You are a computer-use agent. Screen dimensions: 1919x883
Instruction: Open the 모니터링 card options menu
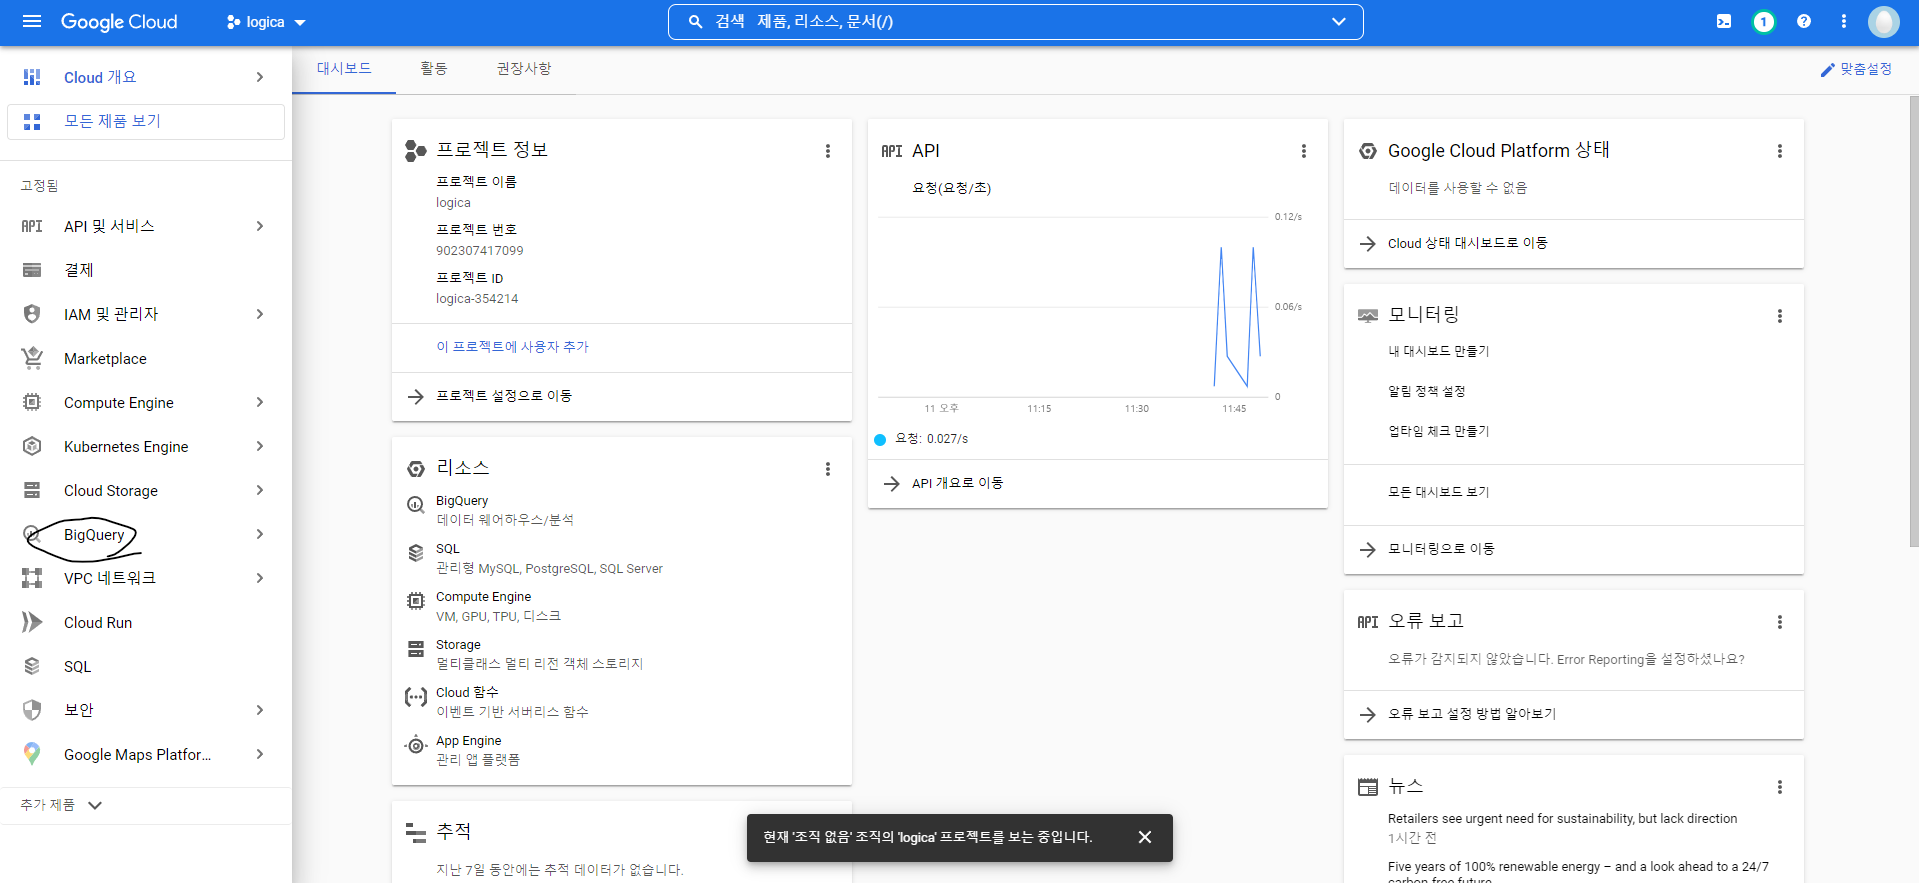(1780, 316)
